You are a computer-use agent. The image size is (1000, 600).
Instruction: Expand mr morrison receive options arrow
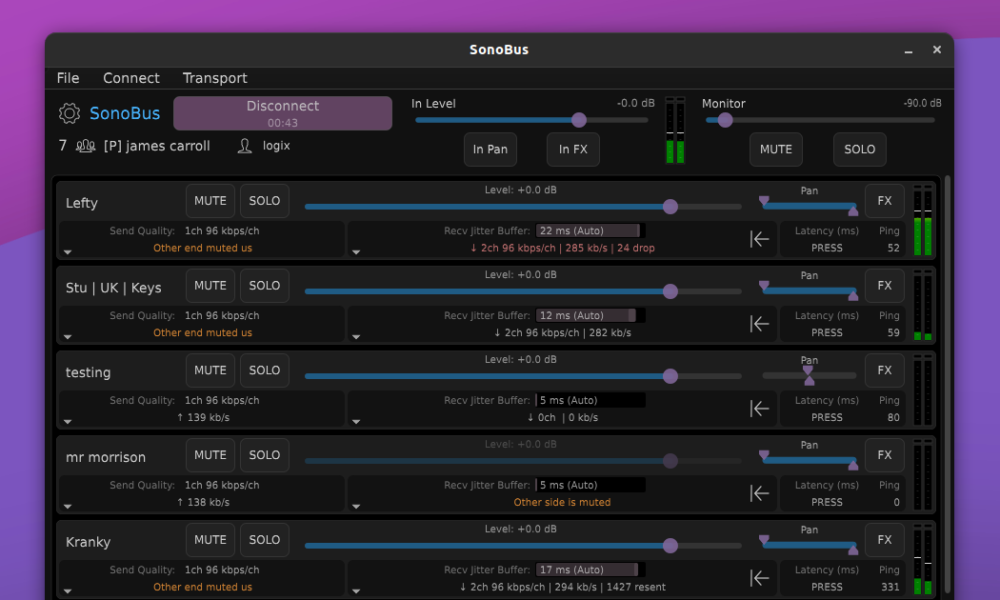[356, 506]
